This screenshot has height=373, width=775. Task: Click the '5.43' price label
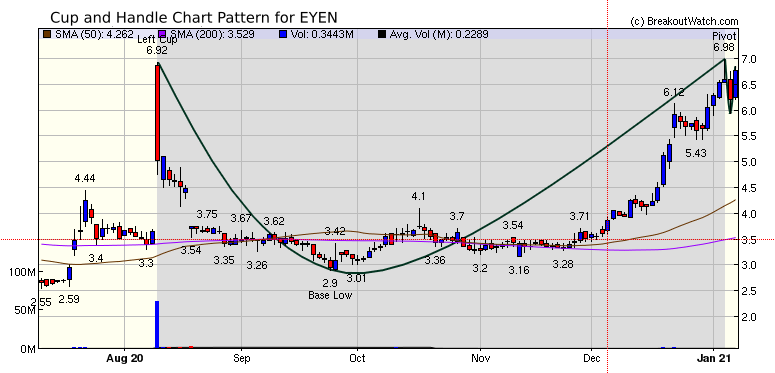[x=695, y=154]
